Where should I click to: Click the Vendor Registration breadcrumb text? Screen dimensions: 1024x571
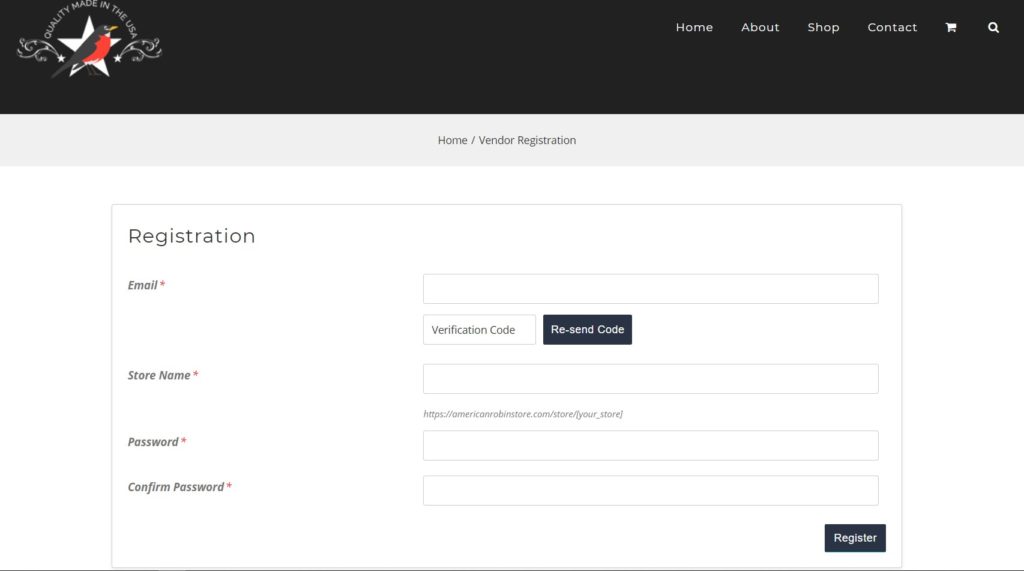(527, 141)
